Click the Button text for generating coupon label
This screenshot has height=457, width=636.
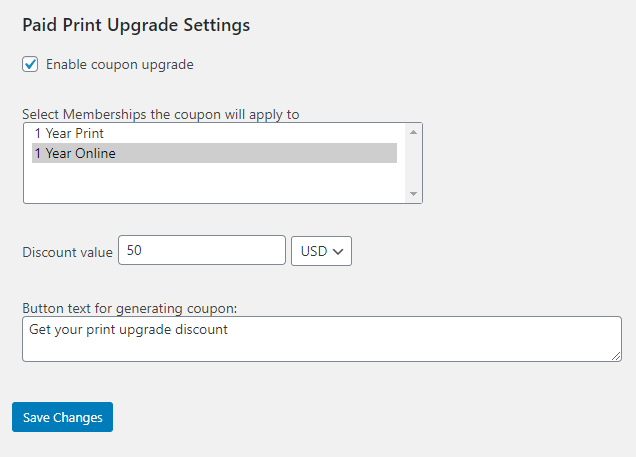130,308
